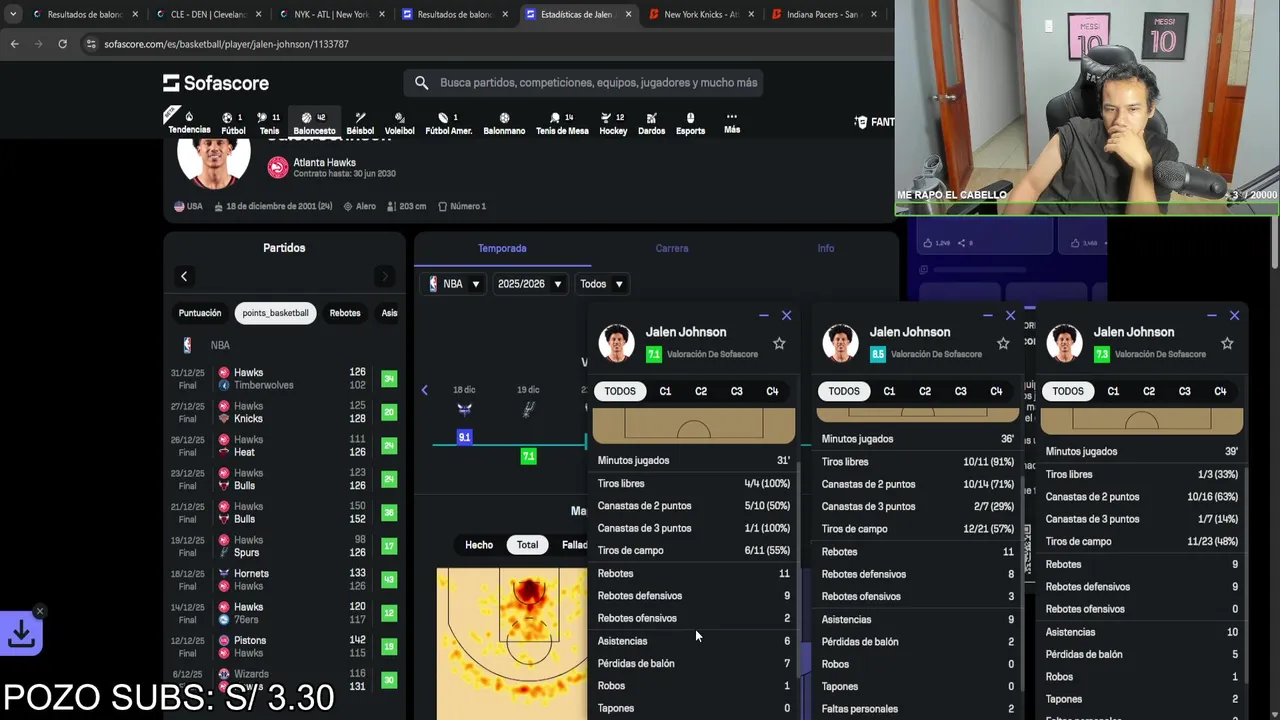This screenshot has width=1280, height=720.
Task: Select C1 quarter in first popup
Action: (x=665, y=391)
